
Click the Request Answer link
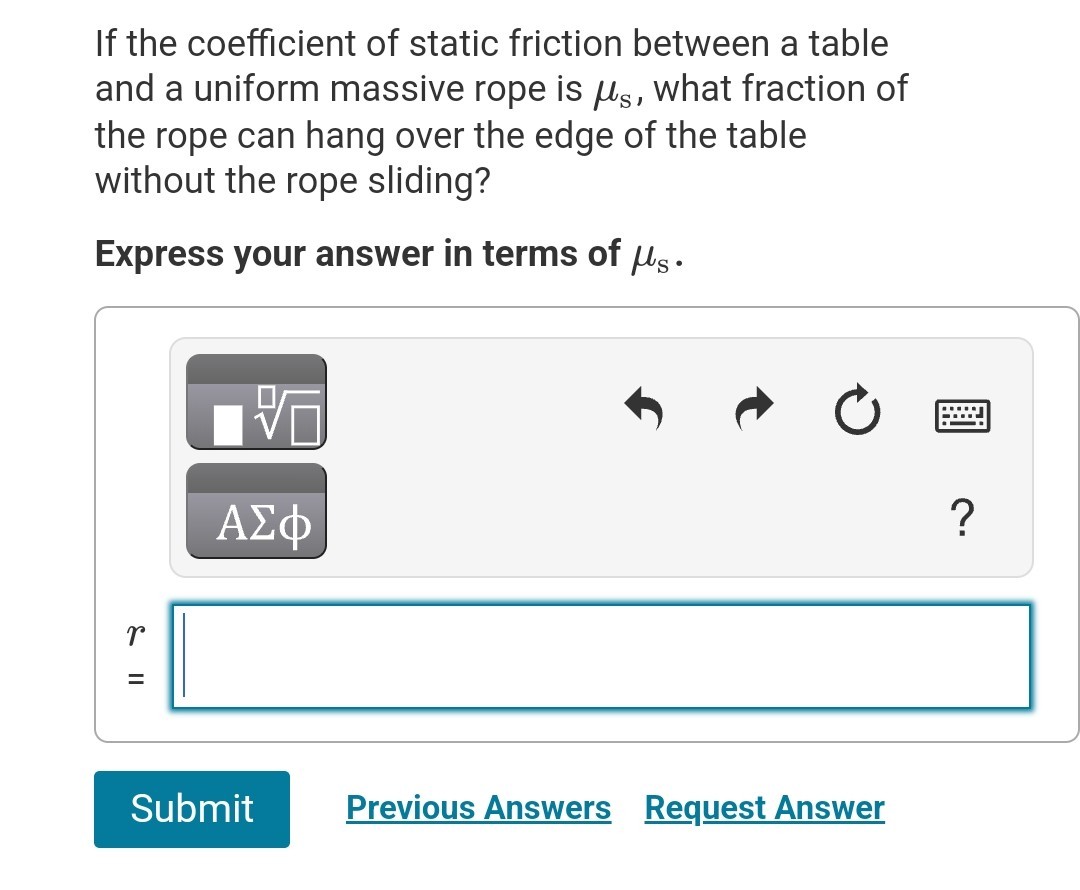pos(764,808)
